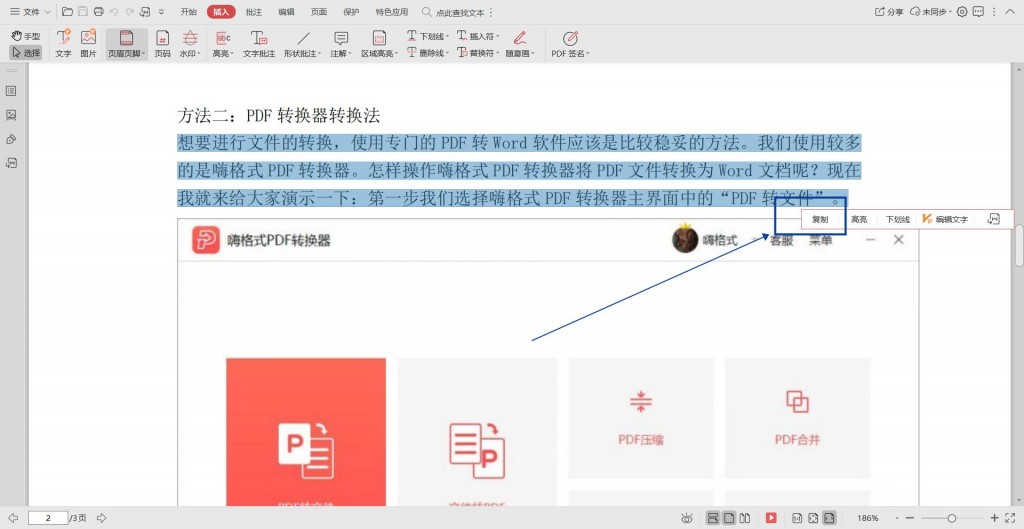Open the folder icon to open a file
Image resolution: width=1024 pixels, height=529 pixels.
[x=67, y=12]
